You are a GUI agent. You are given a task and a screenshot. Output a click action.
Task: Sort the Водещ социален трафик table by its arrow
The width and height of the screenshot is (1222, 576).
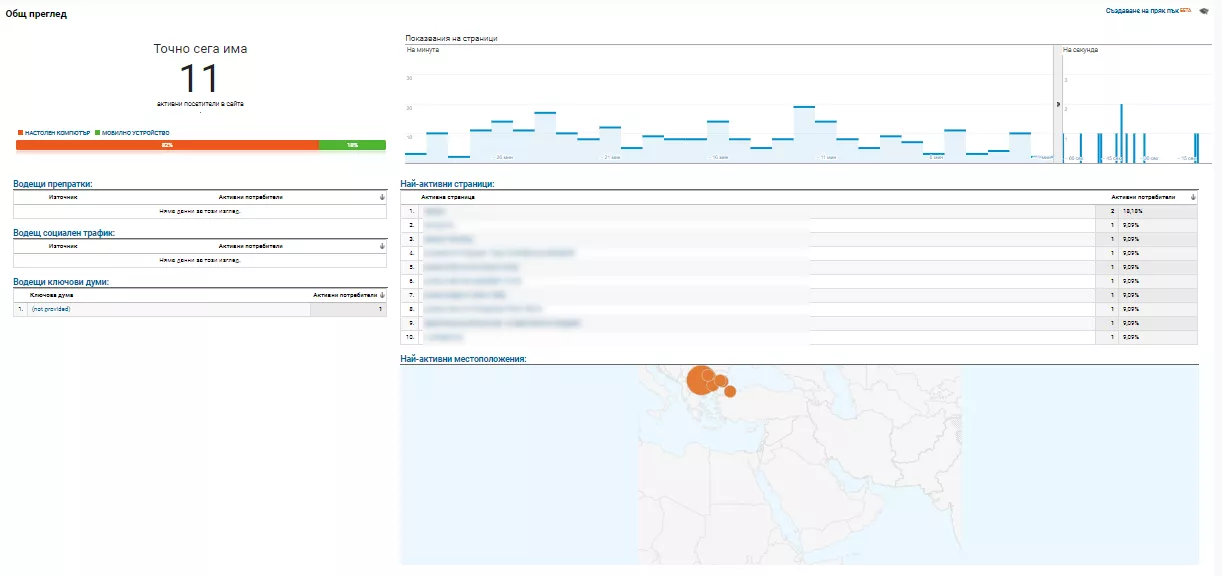pos(382,245)
